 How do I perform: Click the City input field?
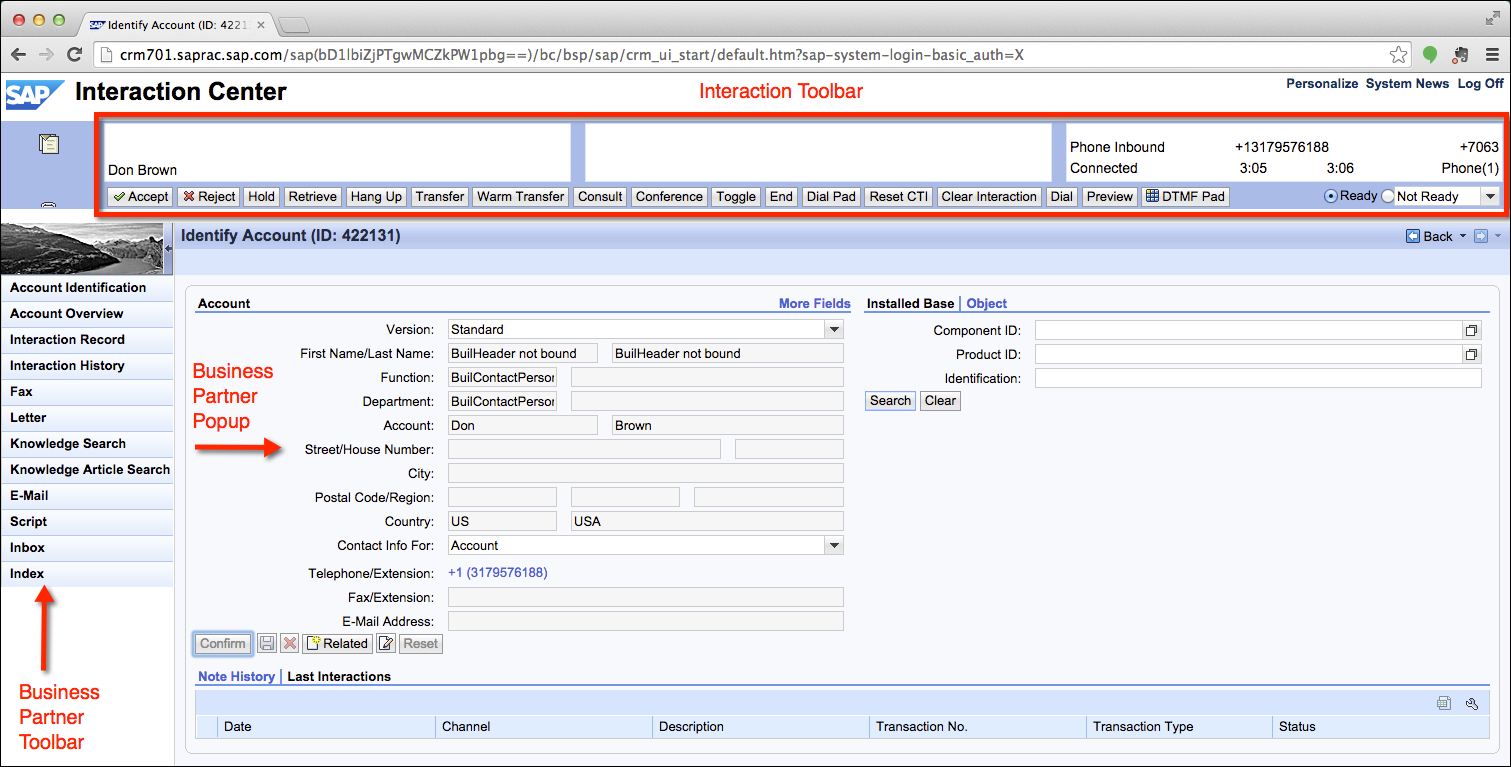[x=645, y=474]
